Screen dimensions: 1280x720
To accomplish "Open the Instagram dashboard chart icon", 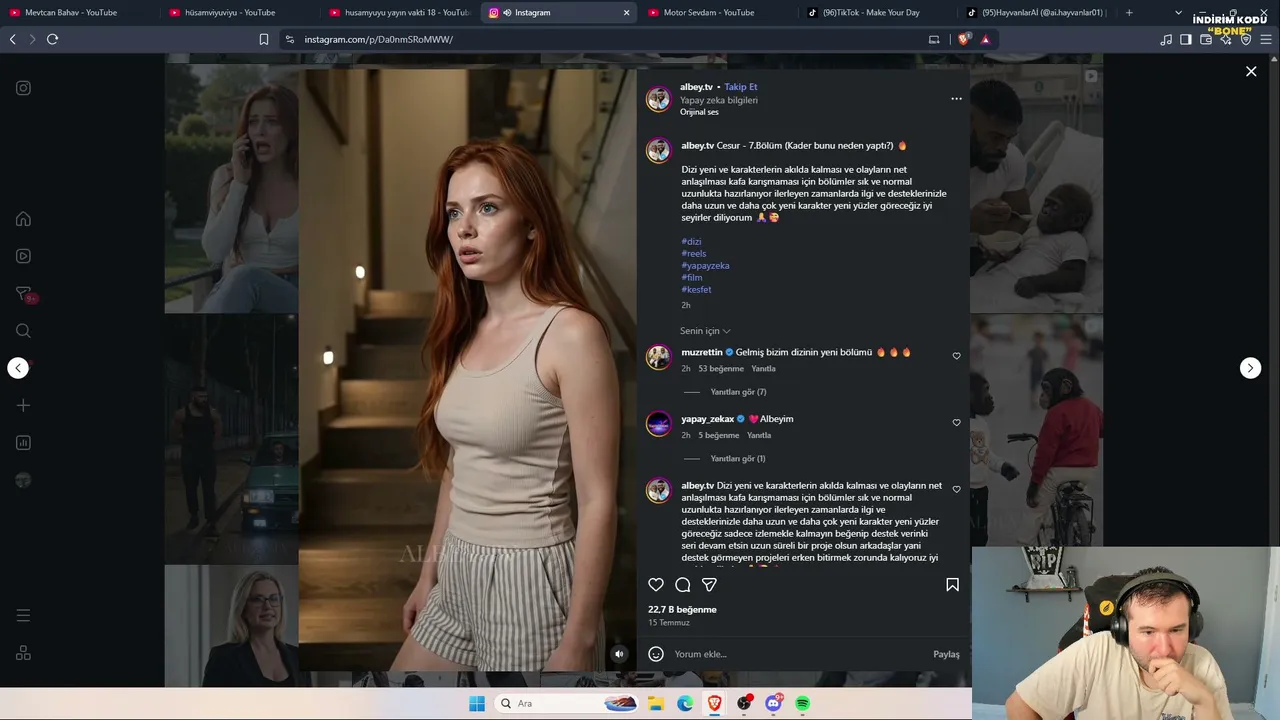I will pos(23,443).
